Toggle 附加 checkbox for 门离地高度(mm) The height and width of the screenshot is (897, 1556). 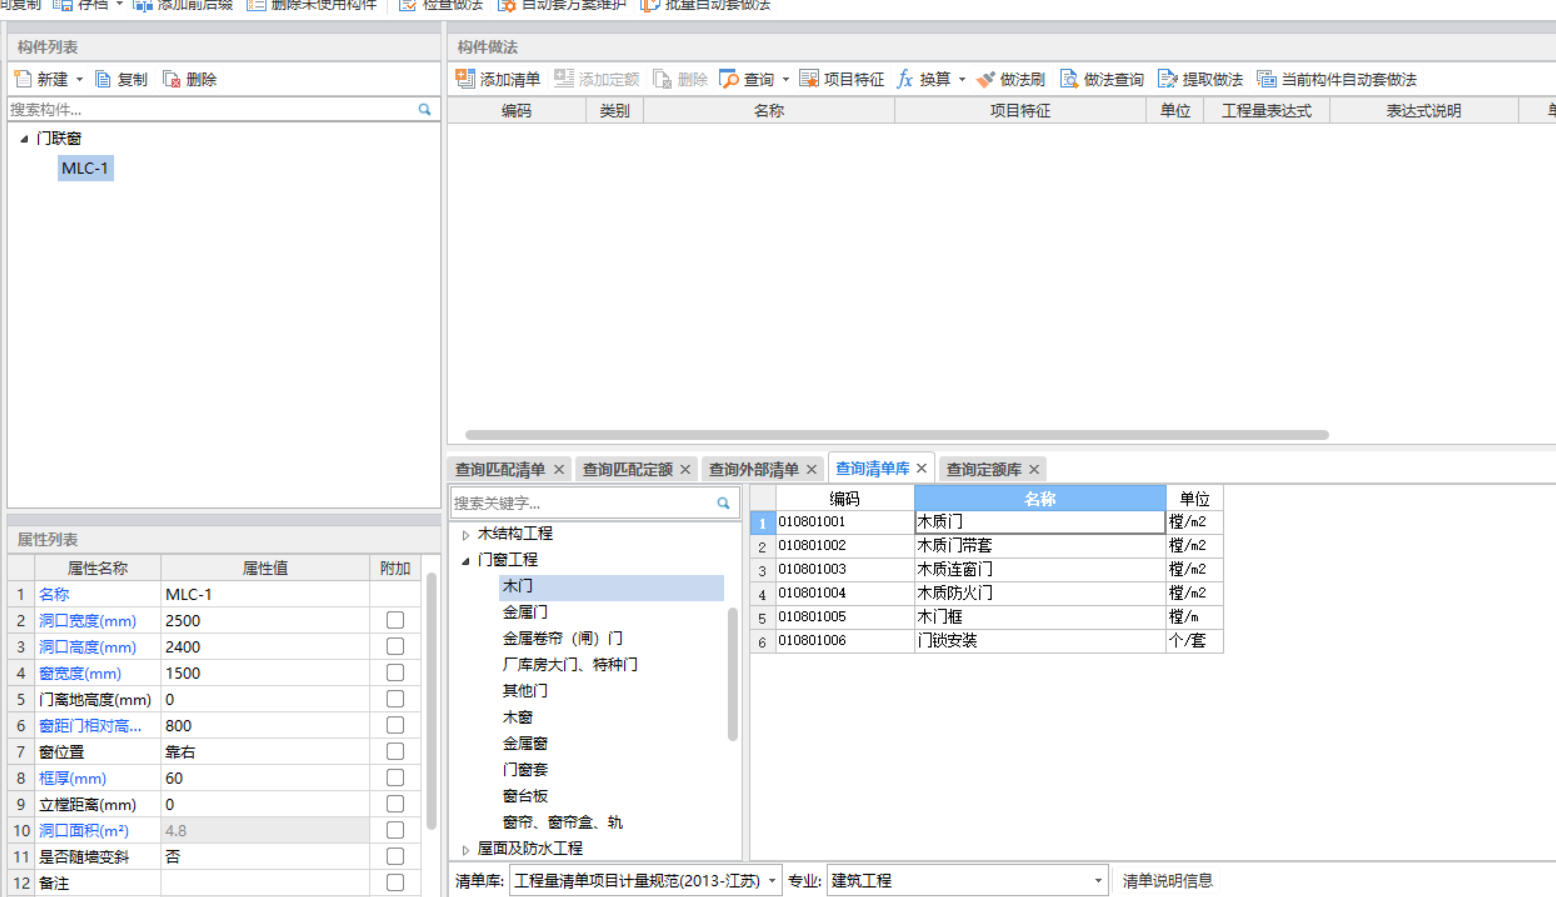[x=395, y=699]
